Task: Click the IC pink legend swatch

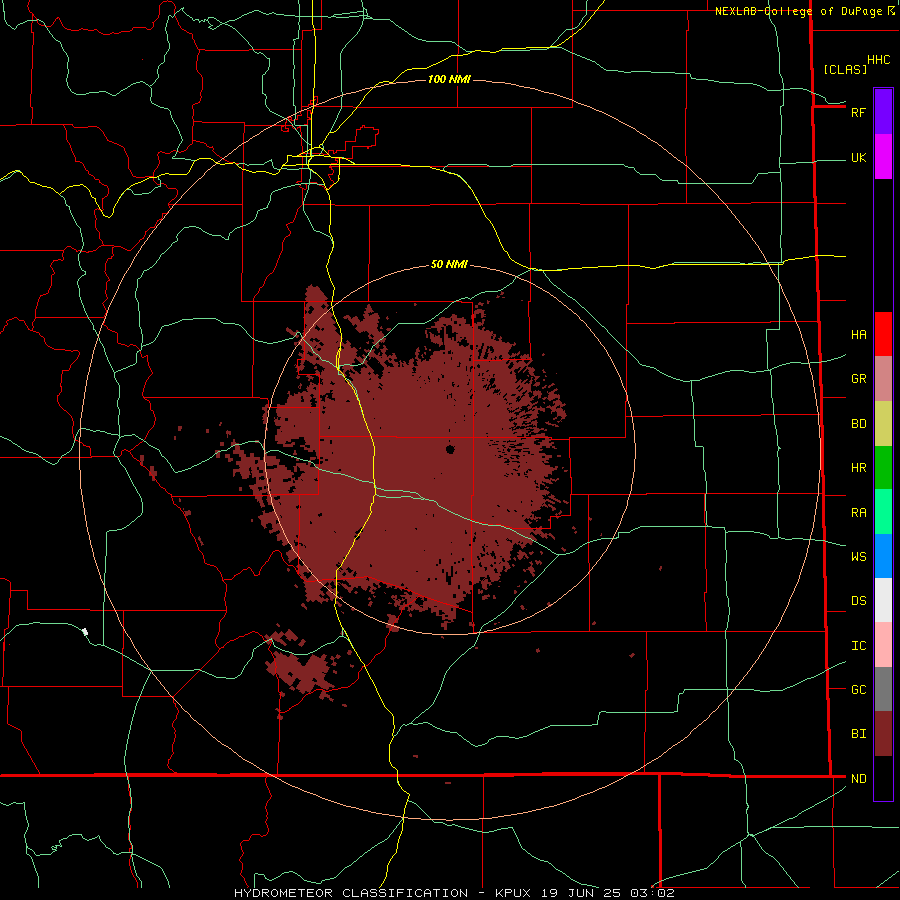Action: [x=883, y=645]
